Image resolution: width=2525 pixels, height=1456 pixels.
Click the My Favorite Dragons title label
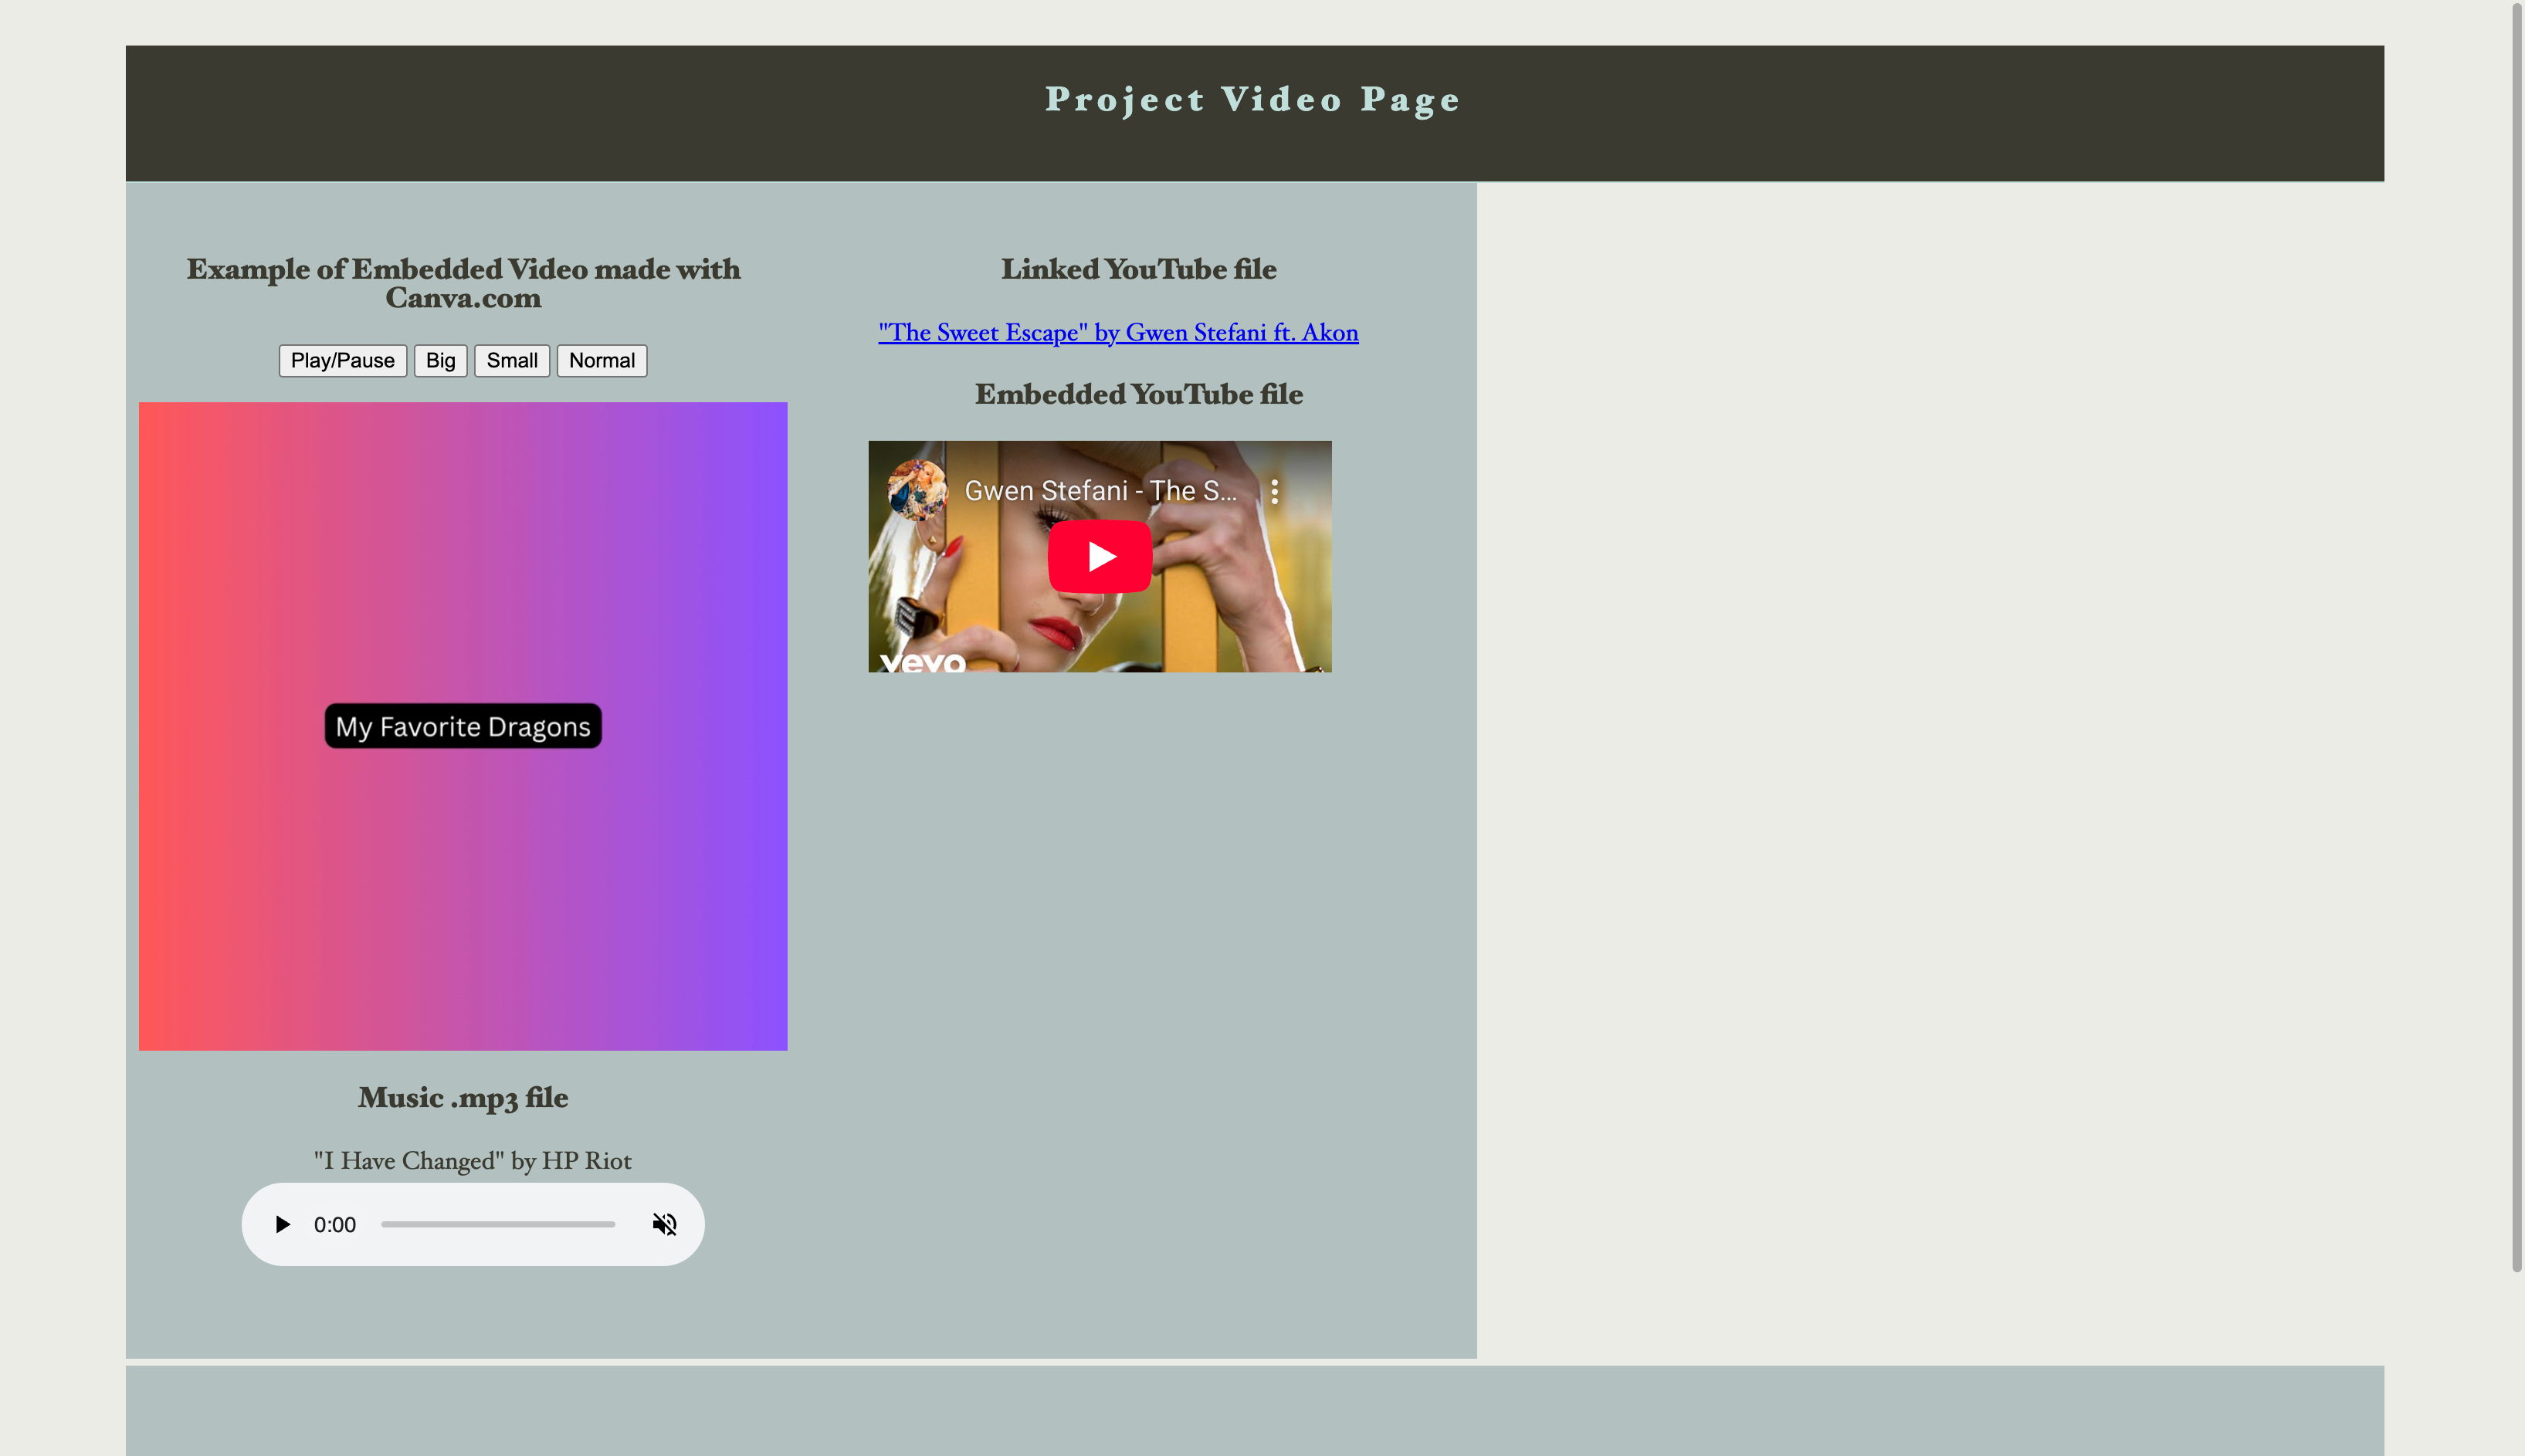click(x=462, y=725)
